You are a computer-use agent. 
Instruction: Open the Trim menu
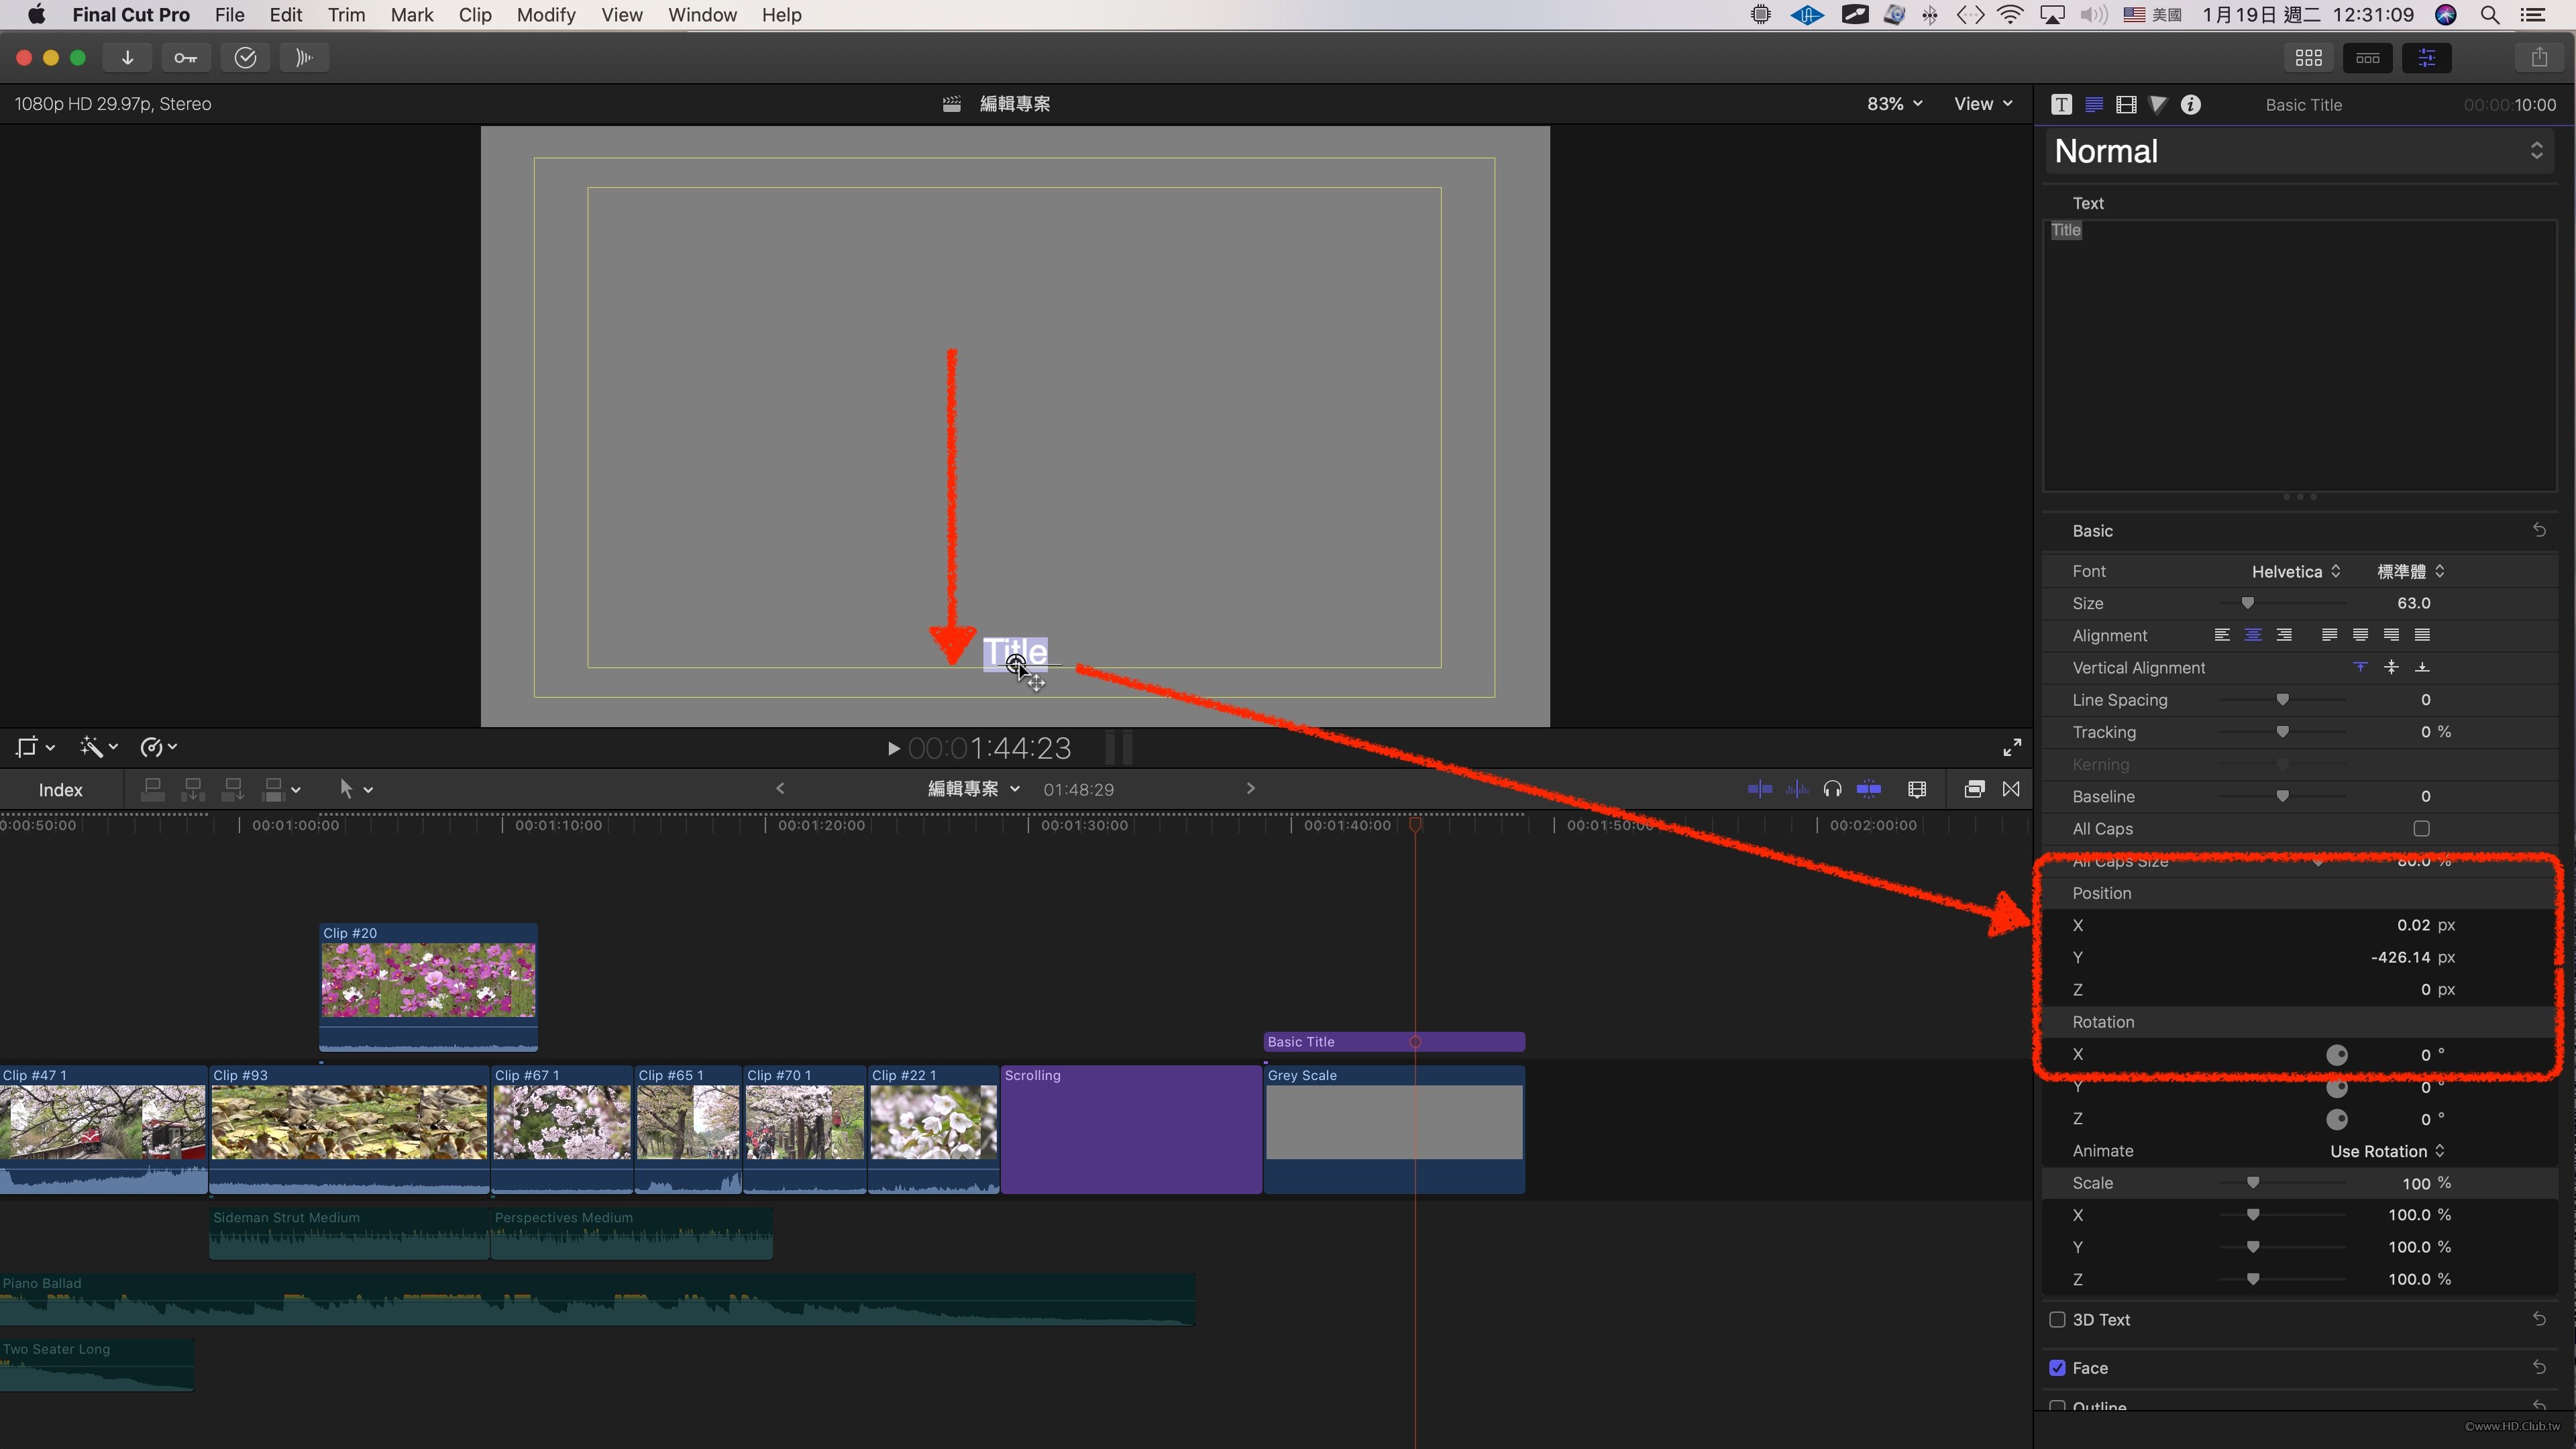[346, 15]
